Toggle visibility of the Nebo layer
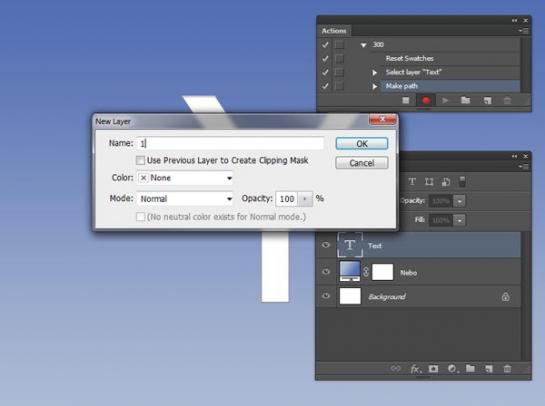Screen dimensions: 545x406 pyautogui.click(x=326, y=271)
